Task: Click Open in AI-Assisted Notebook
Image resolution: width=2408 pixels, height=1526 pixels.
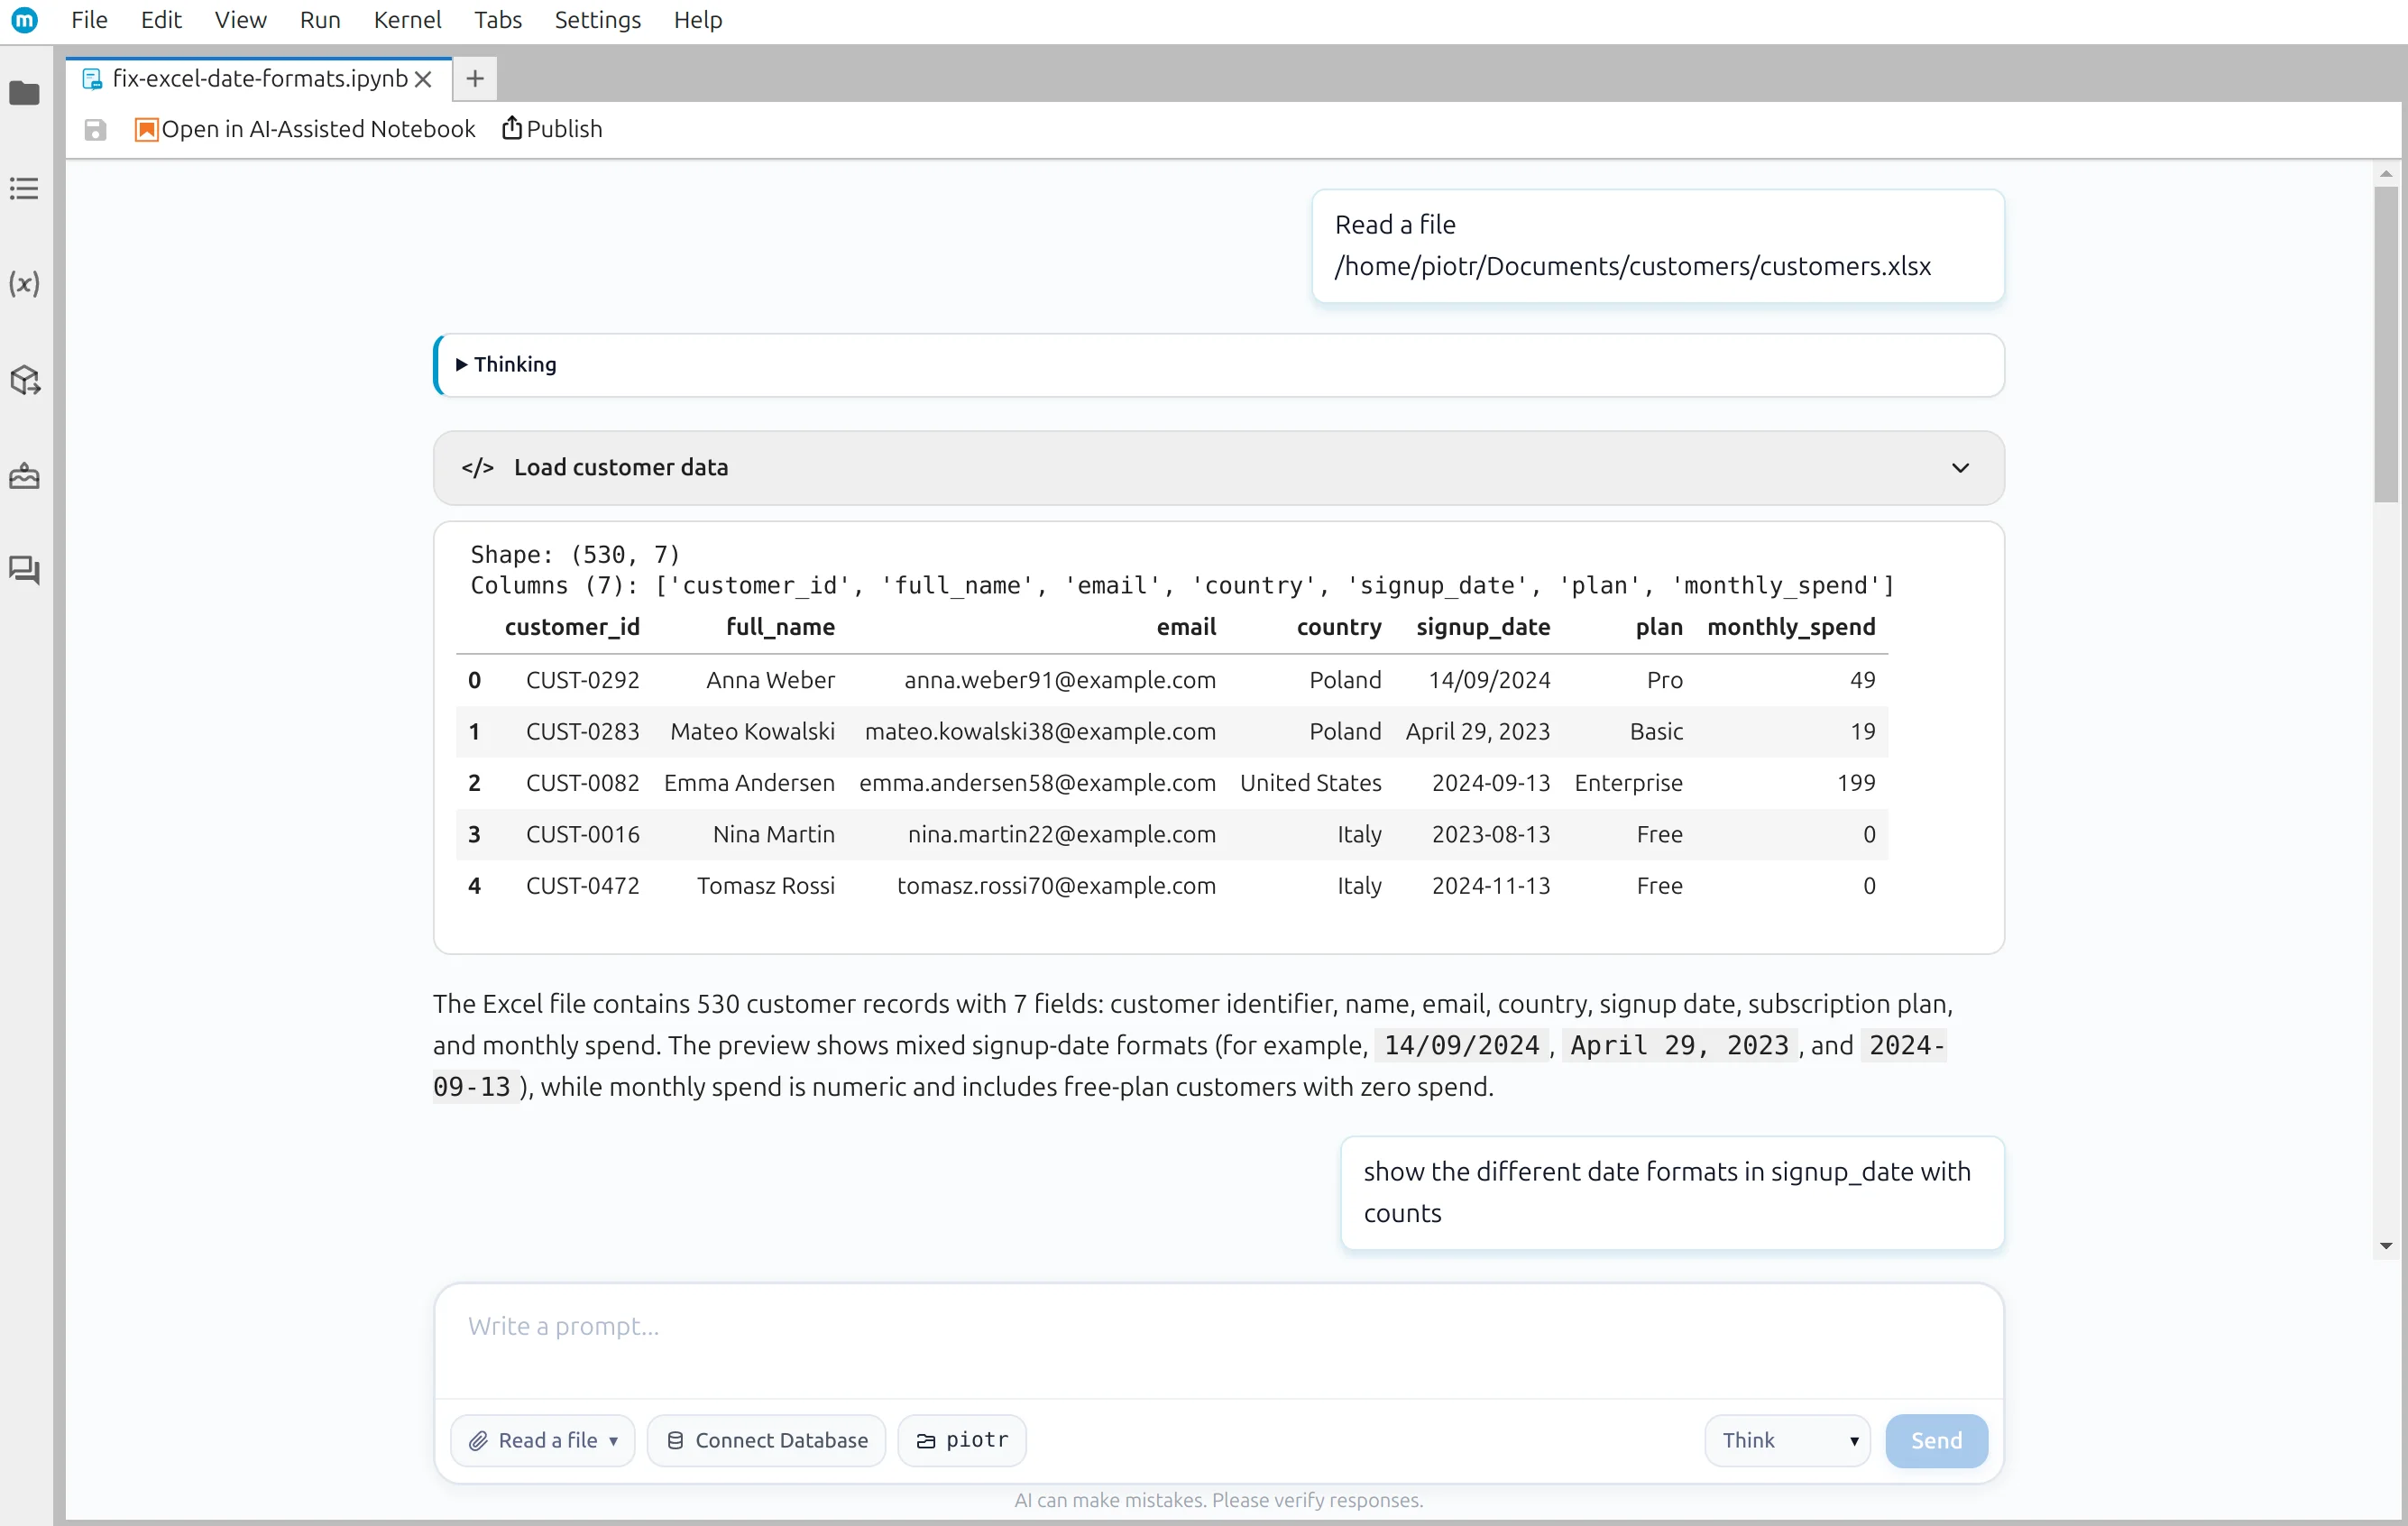Action: pyautogui.click(x=305, y=129)
